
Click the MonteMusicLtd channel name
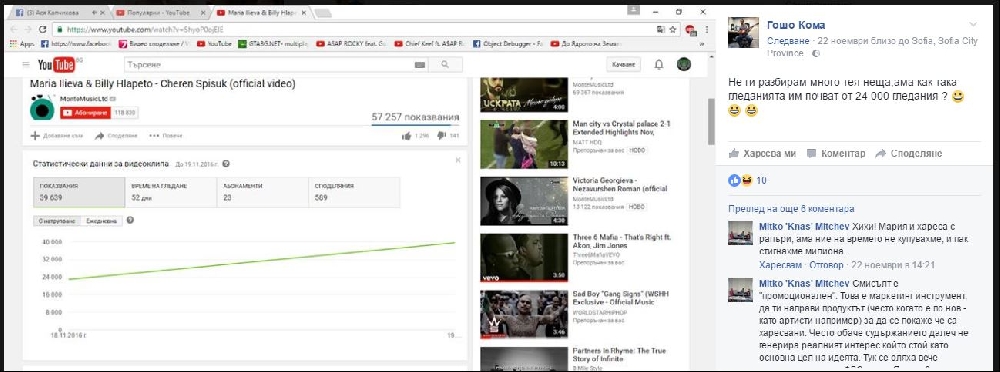click(84, 99)
